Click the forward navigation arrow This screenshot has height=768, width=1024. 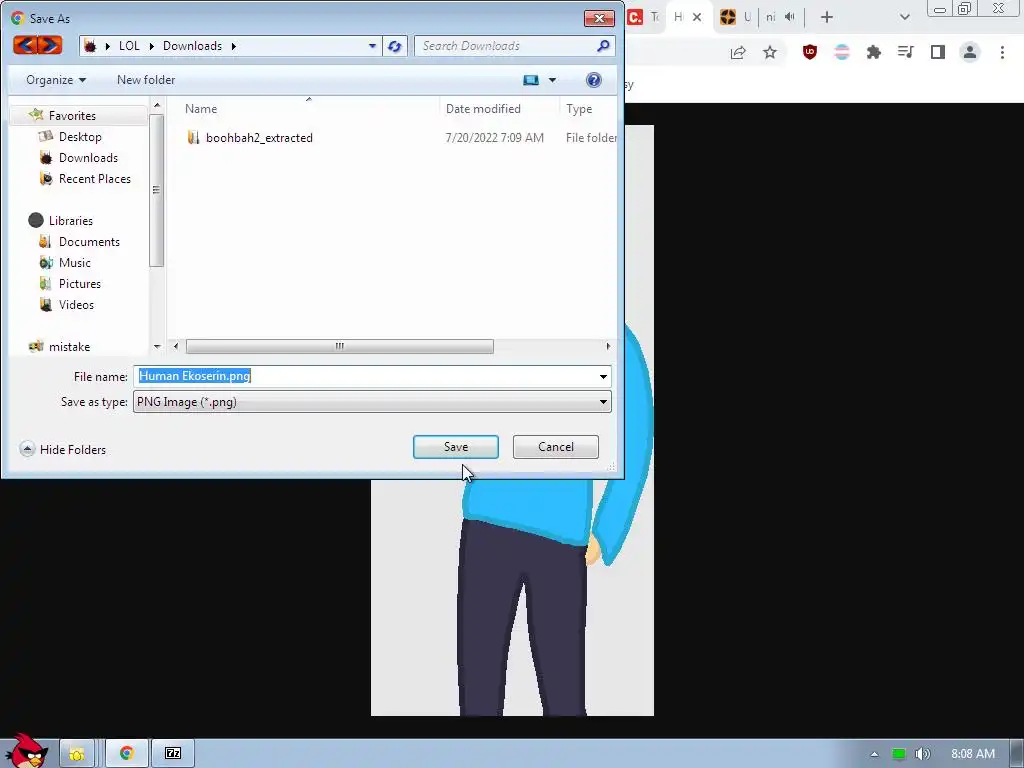click(x=50, y=45)
